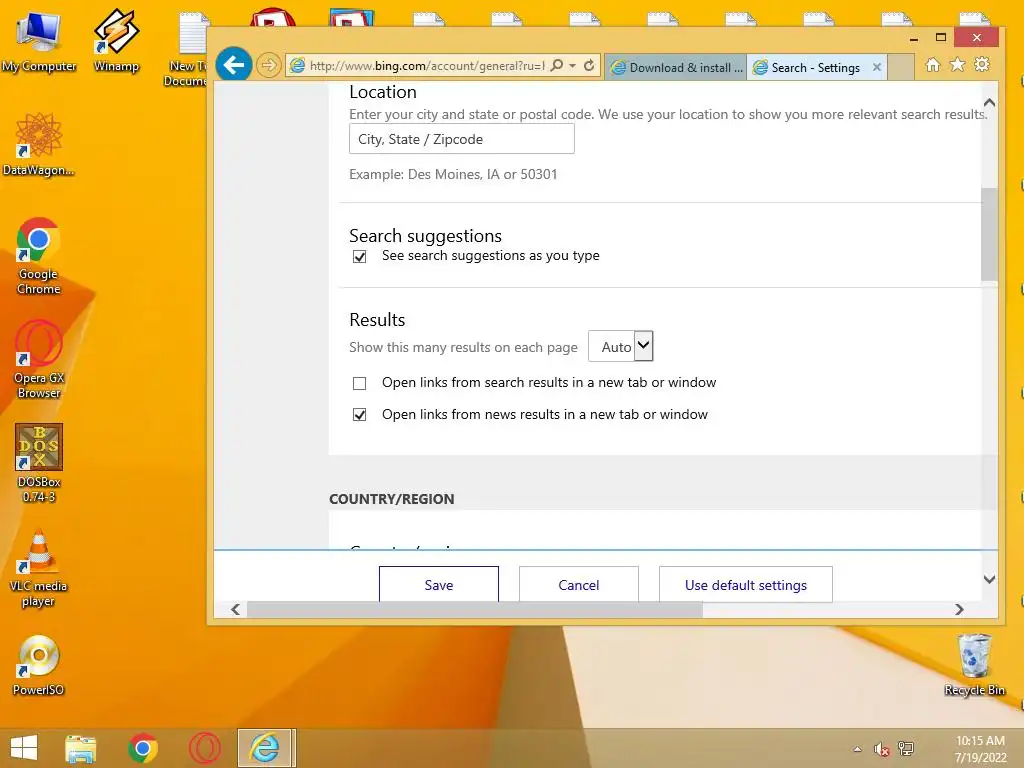Image resolution: width=1024 pixels, height=768 pixels.
Task: Click the muted volume tray icon
Action: [881, 749]
